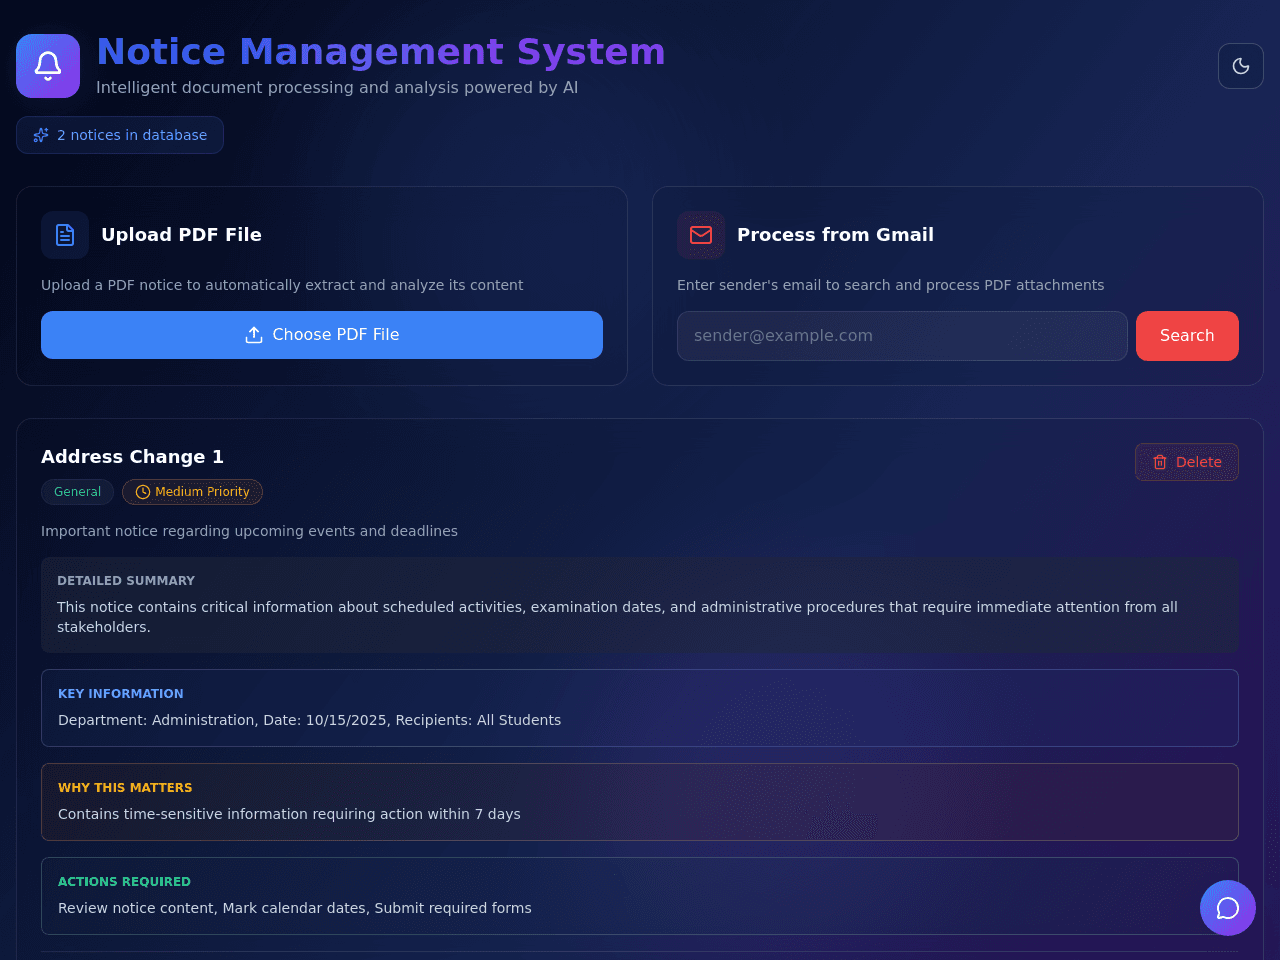The height and width of the screenshot is (960, 1280).
Task: Click the ACTIONS REQUIRED label
Action: [x=124, y=882]
